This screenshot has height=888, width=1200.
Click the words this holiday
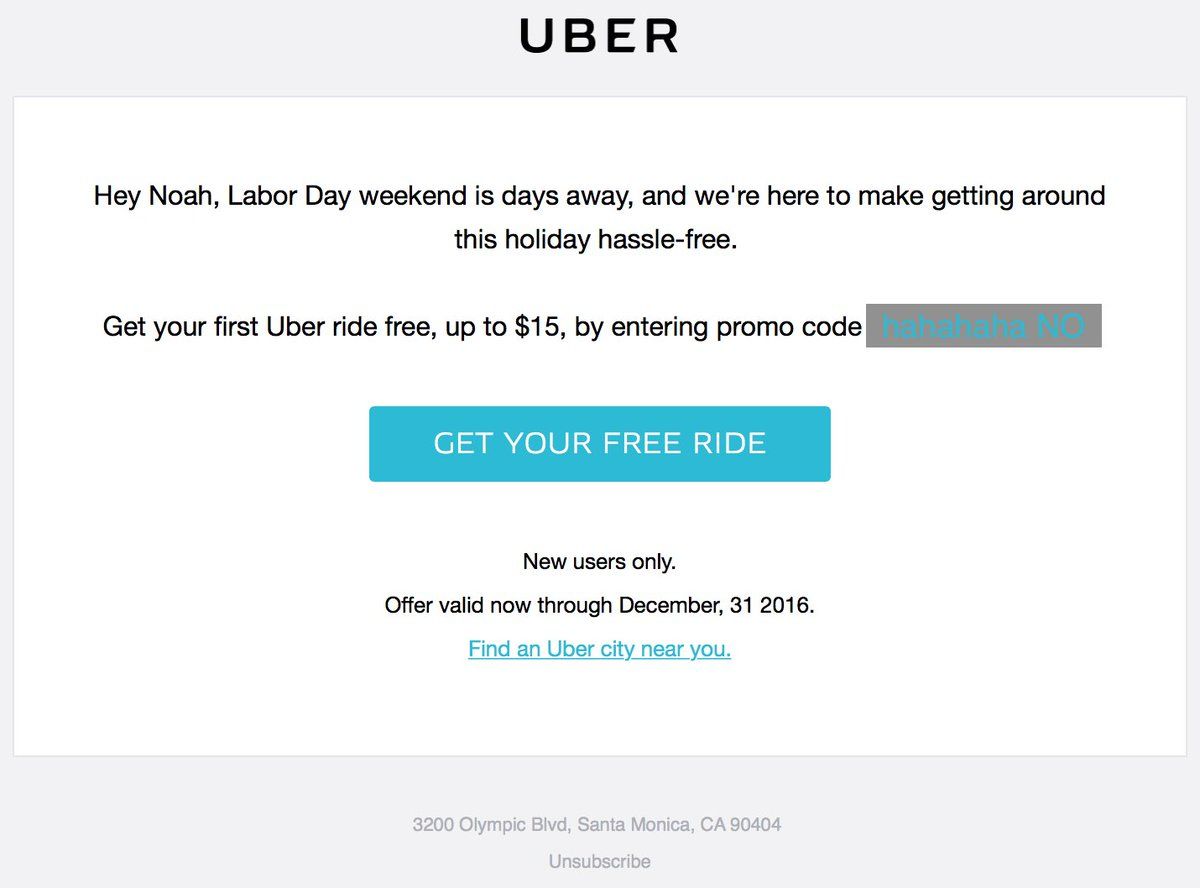522,240
